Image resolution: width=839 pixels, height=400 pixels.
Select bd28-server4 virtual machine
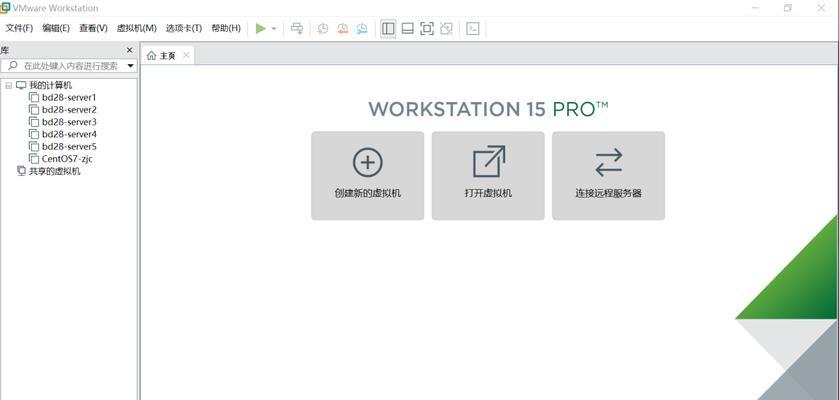pos(69,134)
